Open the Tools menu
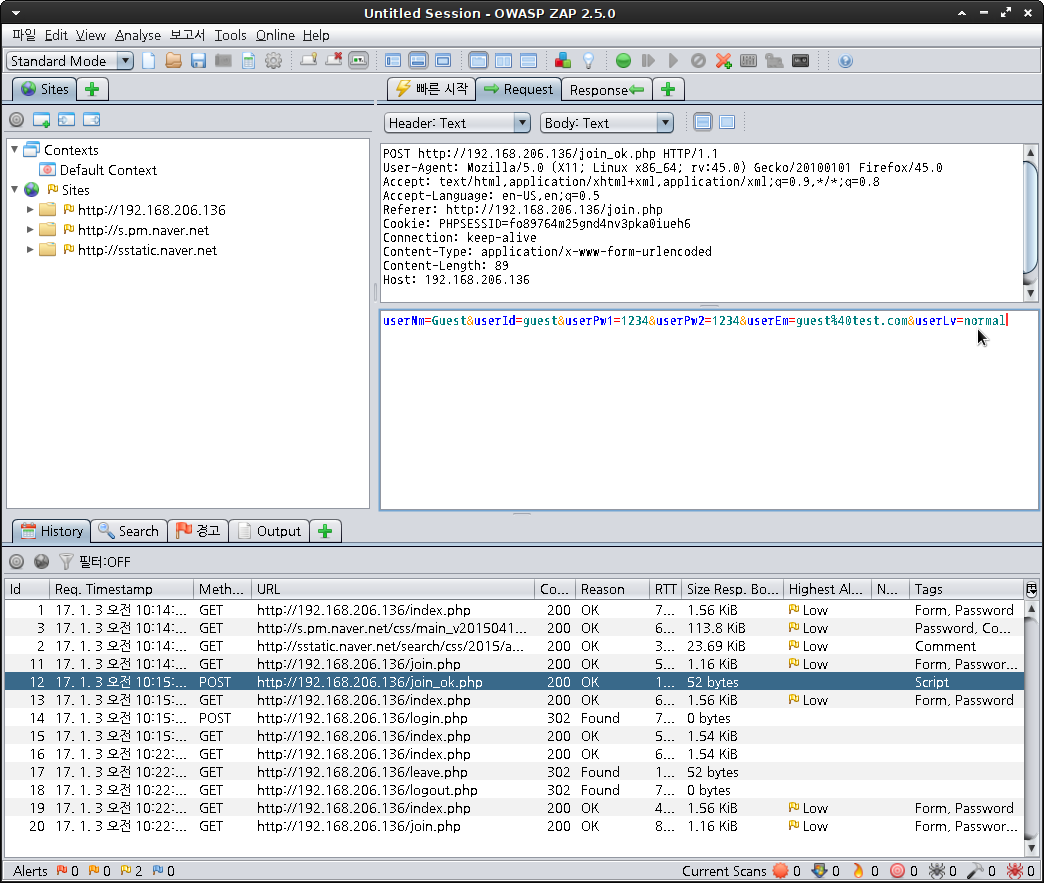1044x883 pixels. (x=230, y=35)
